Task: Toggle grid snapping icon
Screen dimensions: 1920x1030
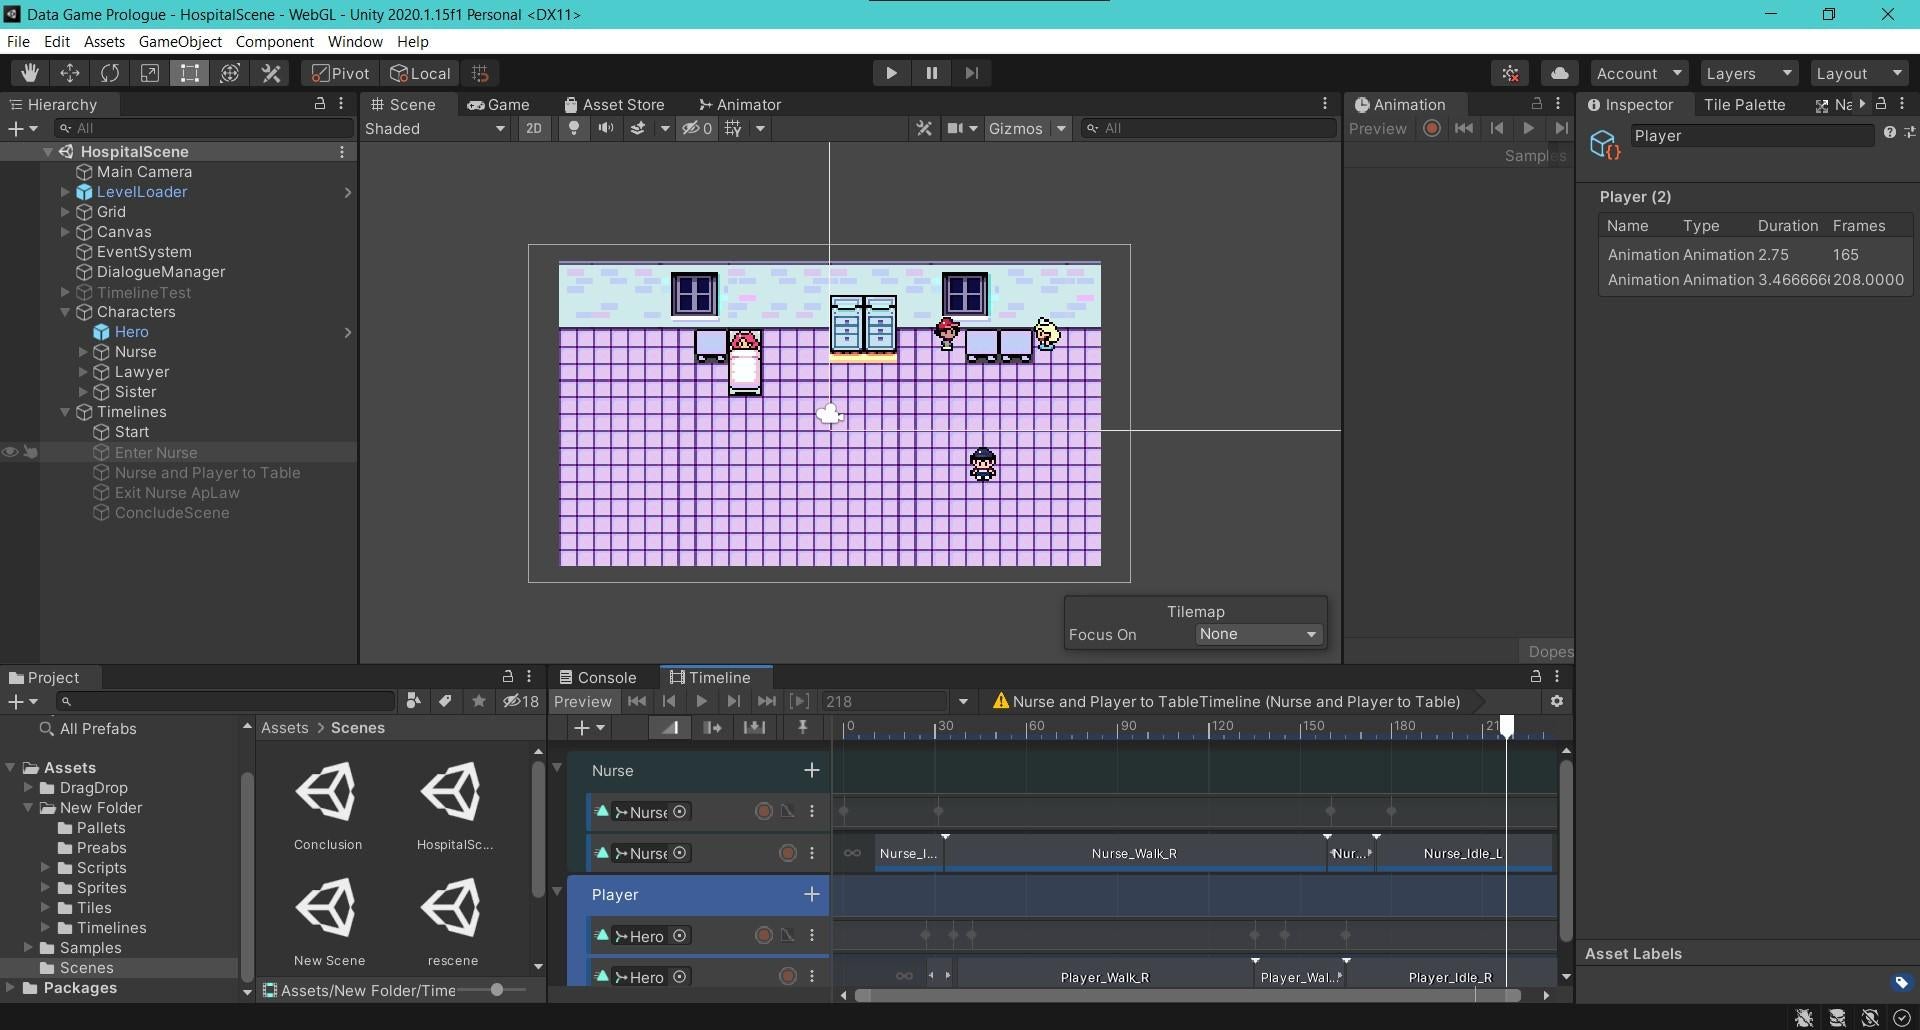Action: click(x=480, y=73)
